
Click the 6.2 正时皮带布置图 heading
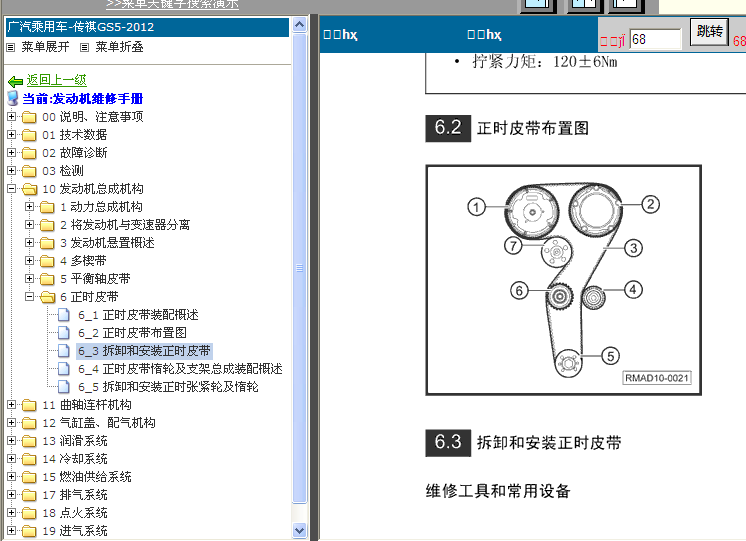coord(507,128)
